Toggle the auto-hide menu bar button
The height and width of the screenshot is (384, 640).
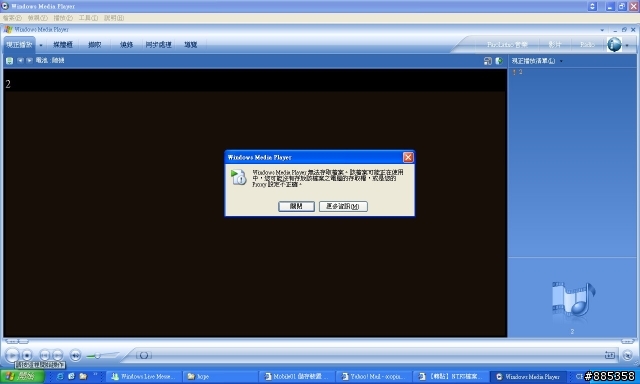(x=593, y=6)
